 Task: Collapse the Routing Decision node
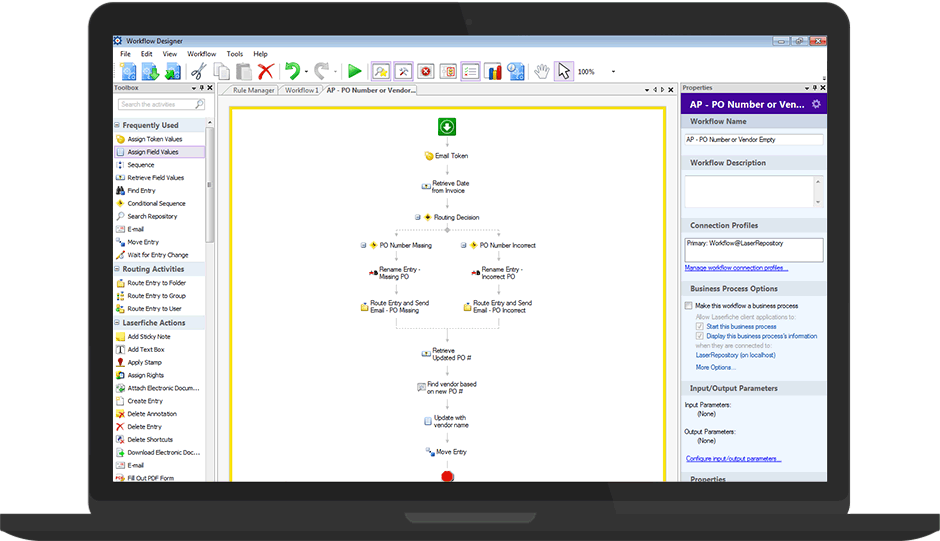pos(418,217)
